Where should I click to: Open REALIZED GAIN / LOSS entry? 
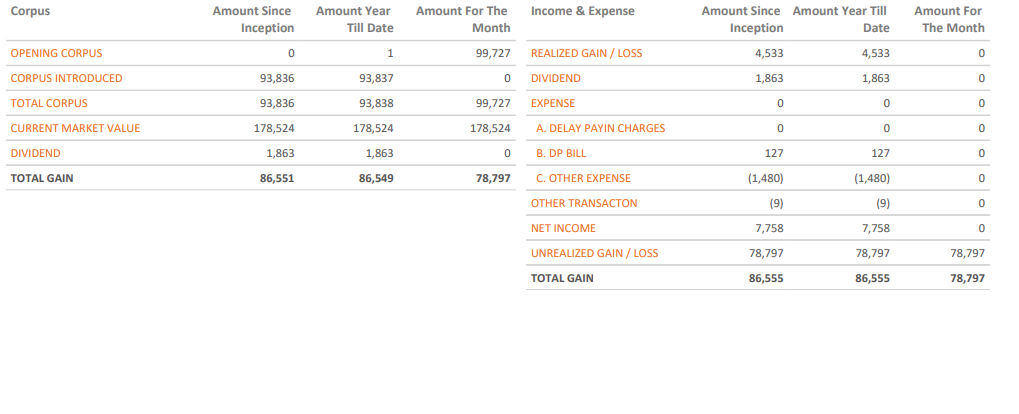586,53
